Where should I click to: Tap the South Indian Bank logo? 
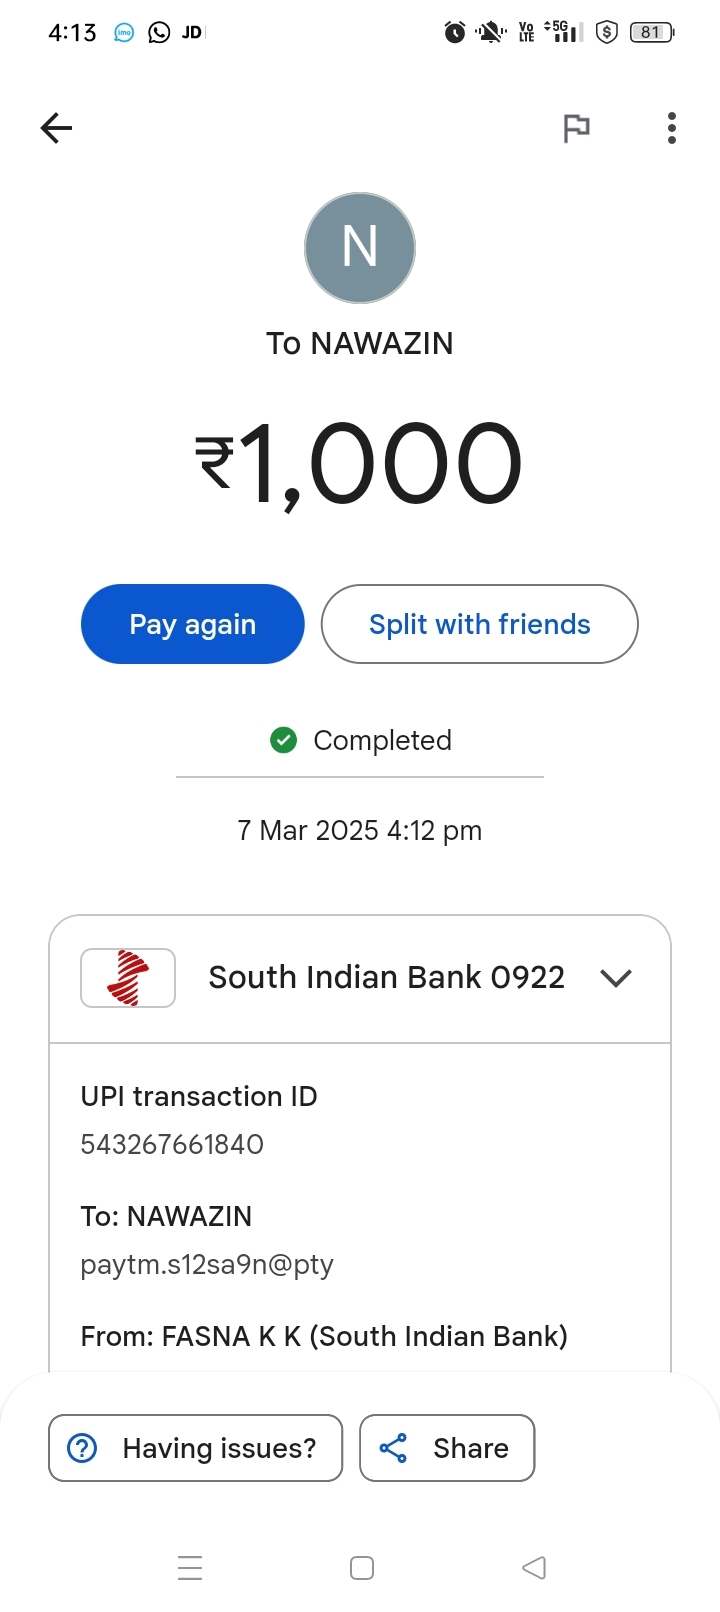128,978
